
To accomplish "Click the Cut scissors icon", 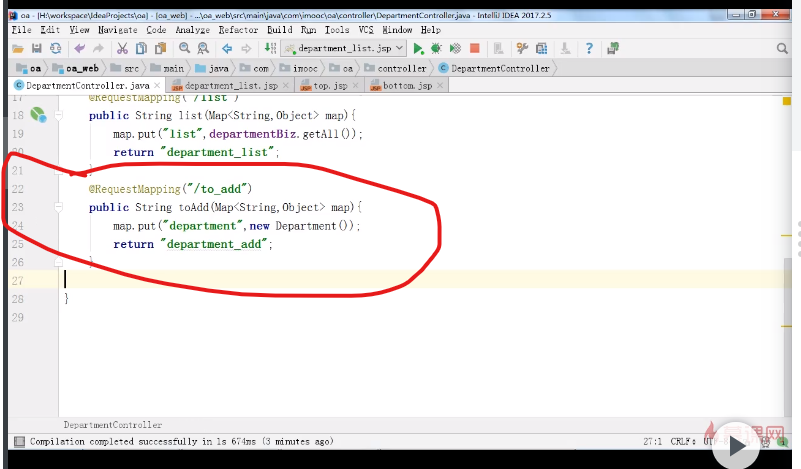I will [122, 49].
